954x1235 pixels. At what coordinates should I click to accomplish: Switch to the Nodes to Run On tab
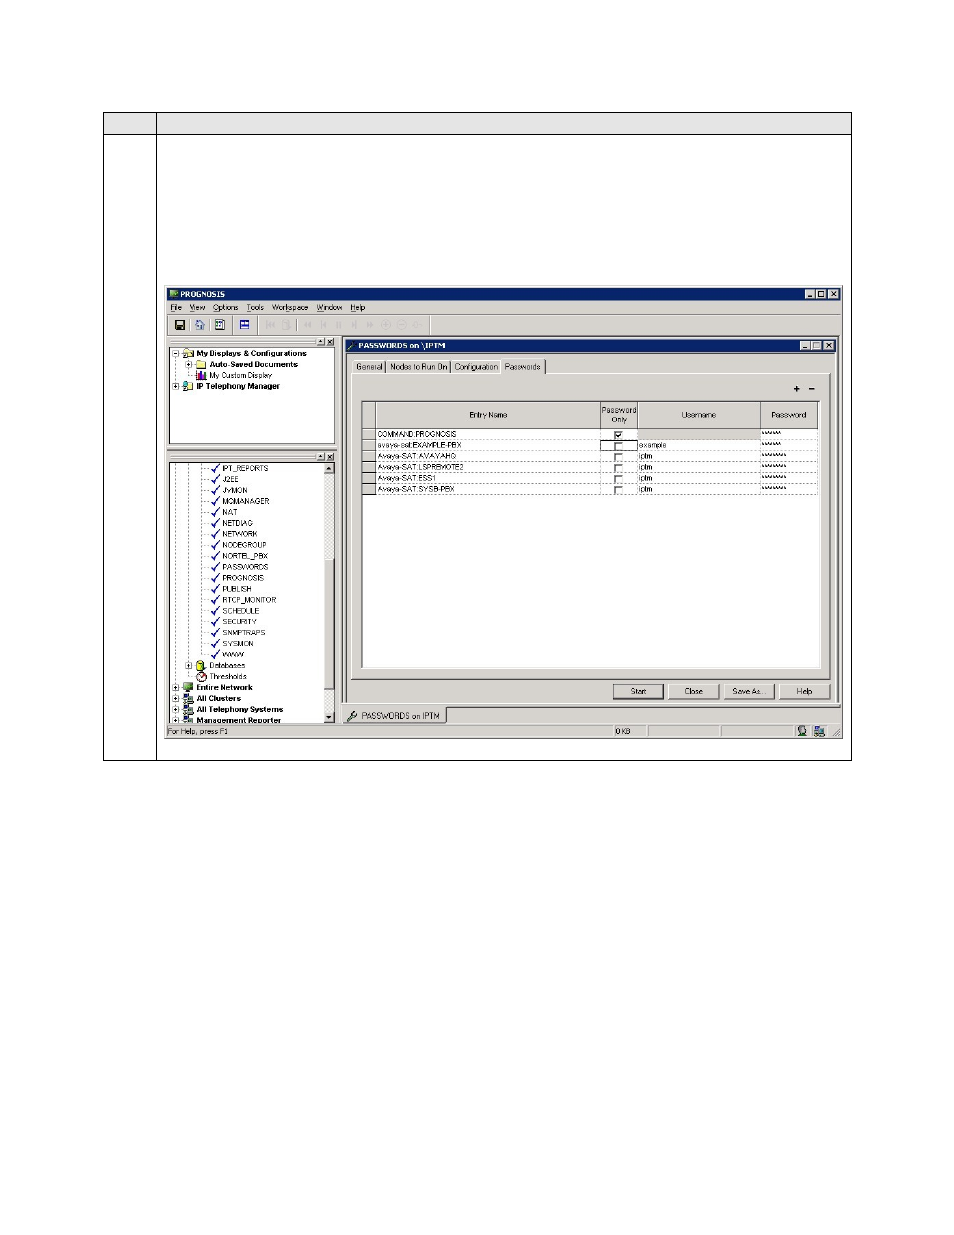418,367
